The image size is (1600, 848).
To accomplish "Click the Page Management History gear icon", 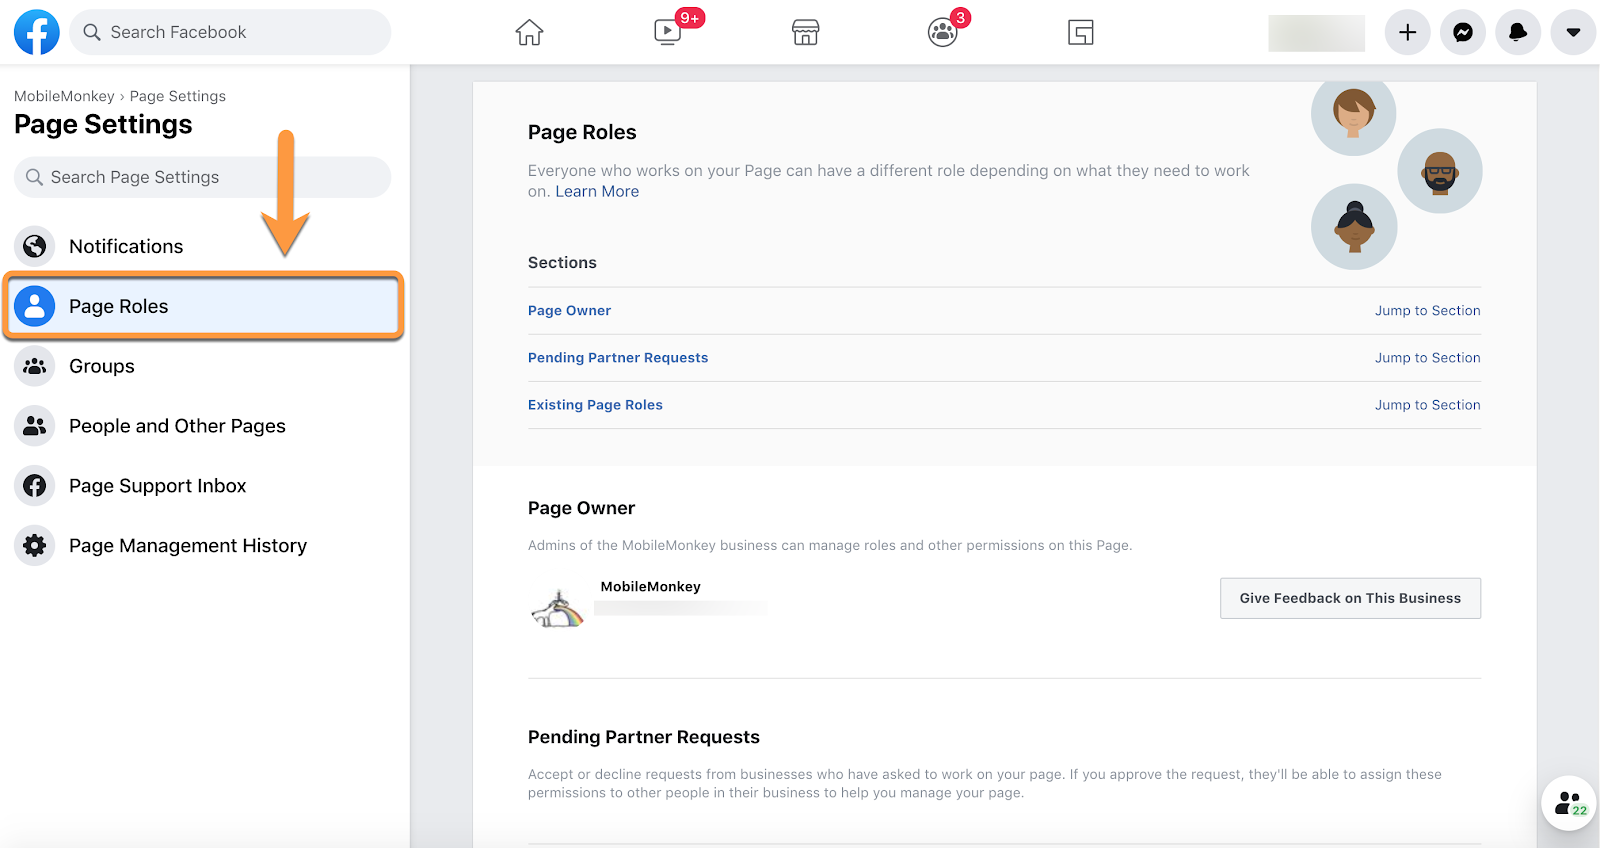I will tap(35, 546).
